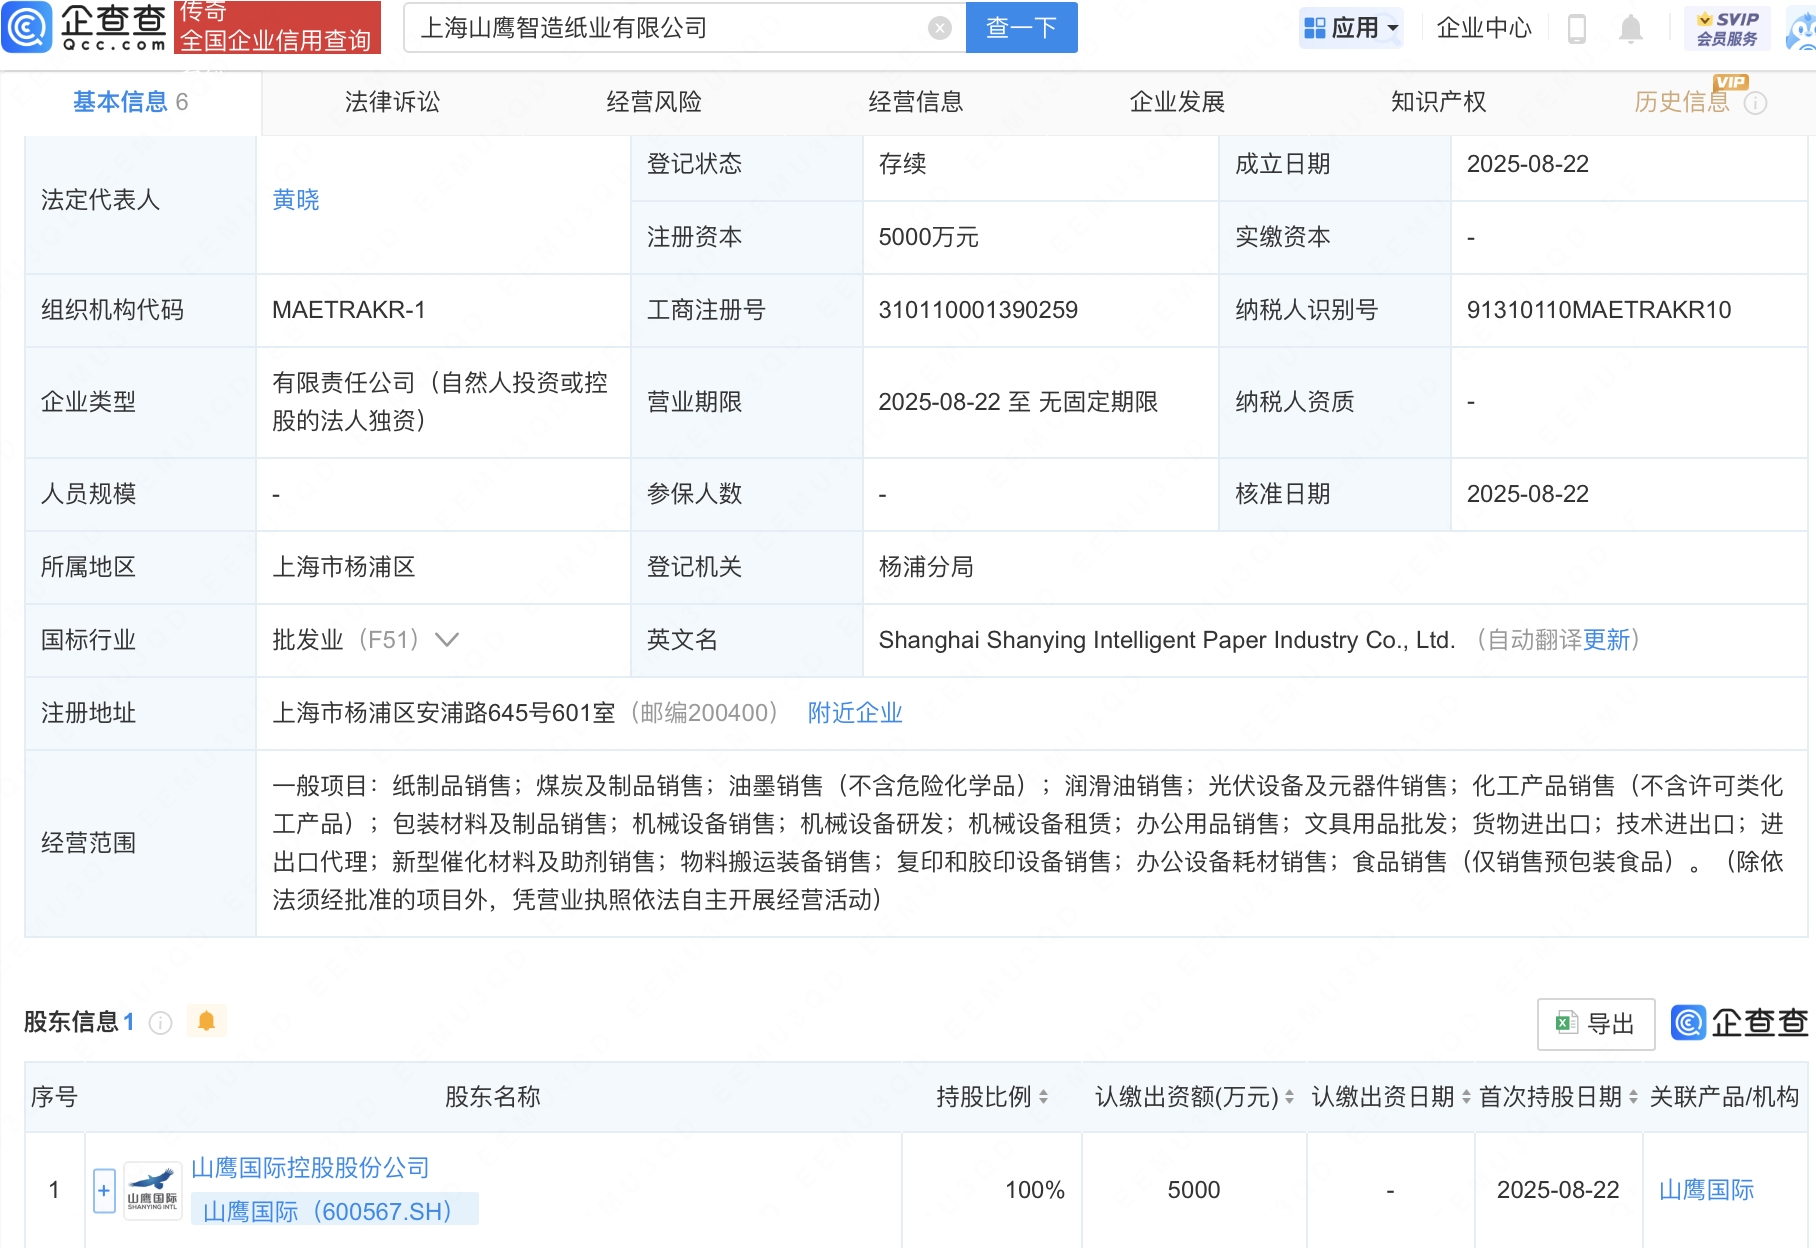Clear the search box text
This screenshot has height=1248, width=1816.
(x=939, y=28)
